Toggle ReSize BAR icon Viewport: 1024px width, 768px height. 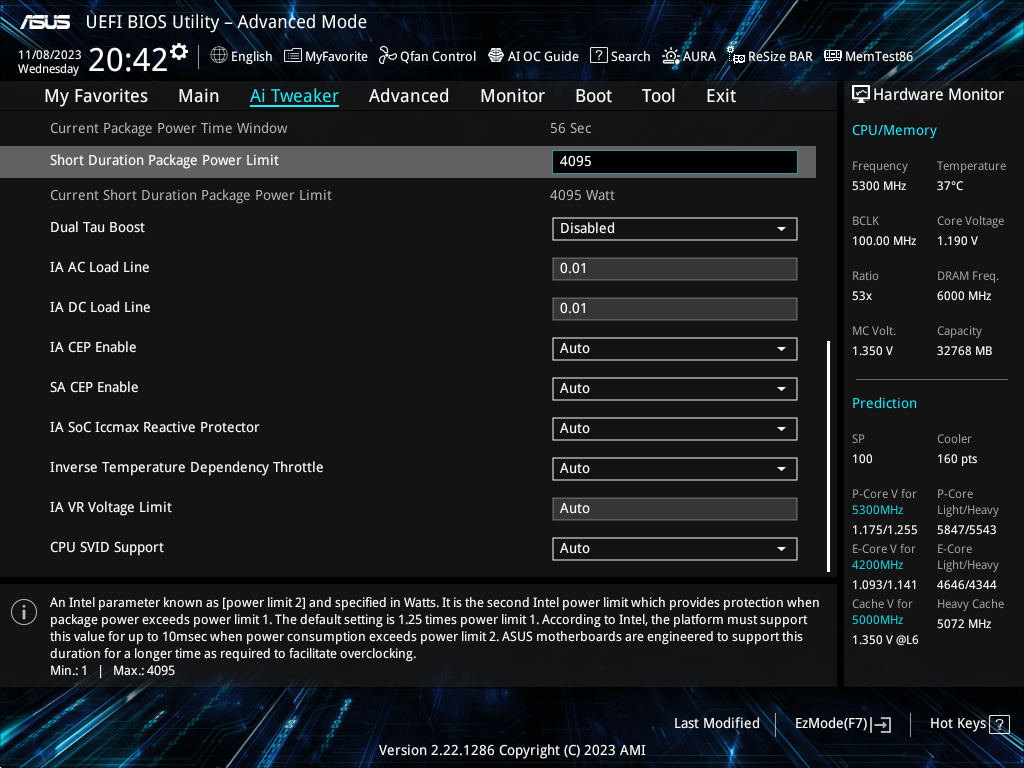pyautogui.click(x=736, y=56)
